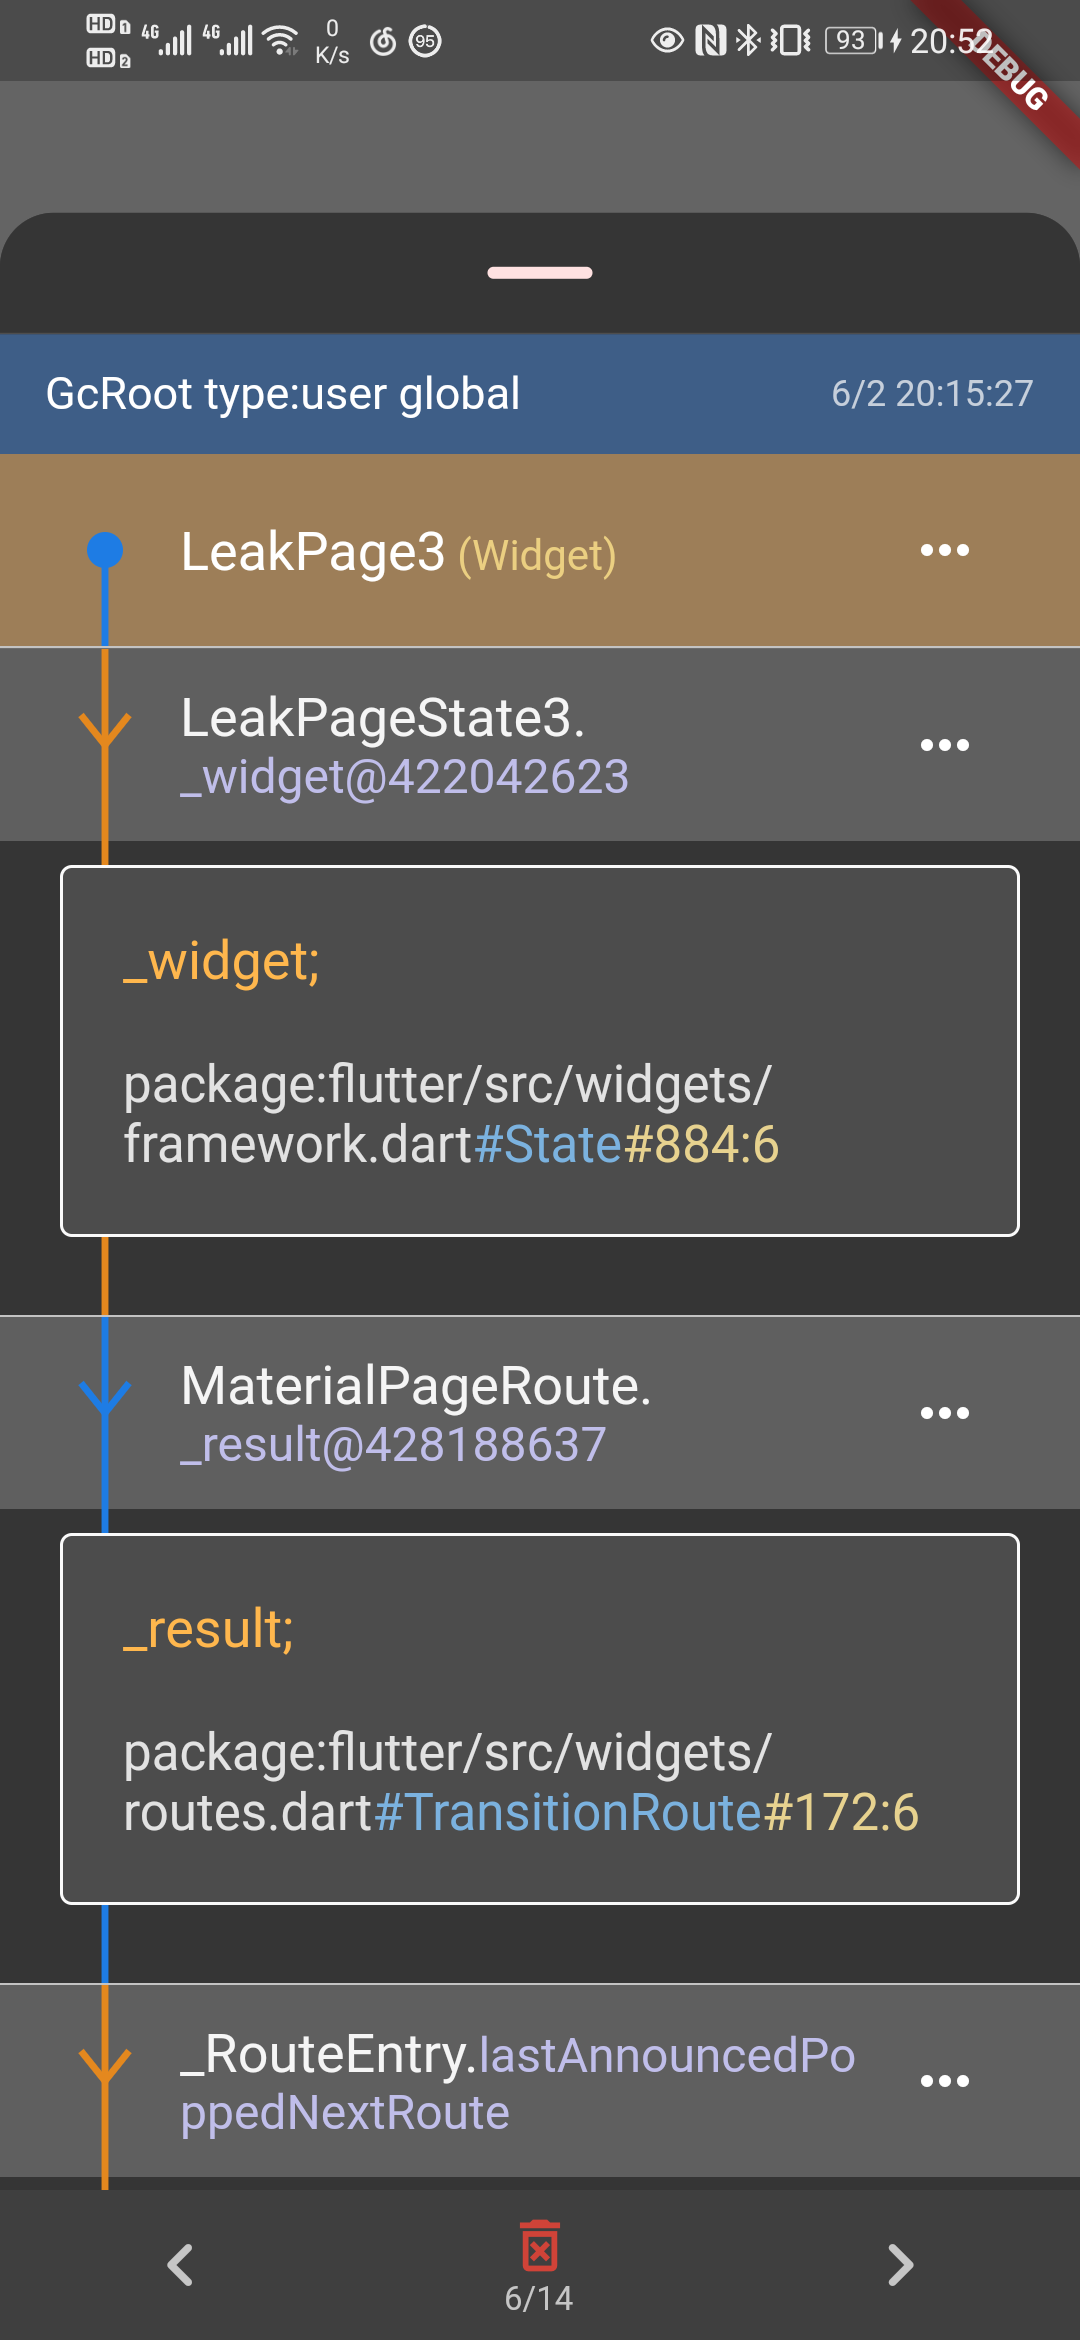Collapse the LeakPageState3._widget node
This screenshot has height=2340, width=1080.
[x=105, y=730]
